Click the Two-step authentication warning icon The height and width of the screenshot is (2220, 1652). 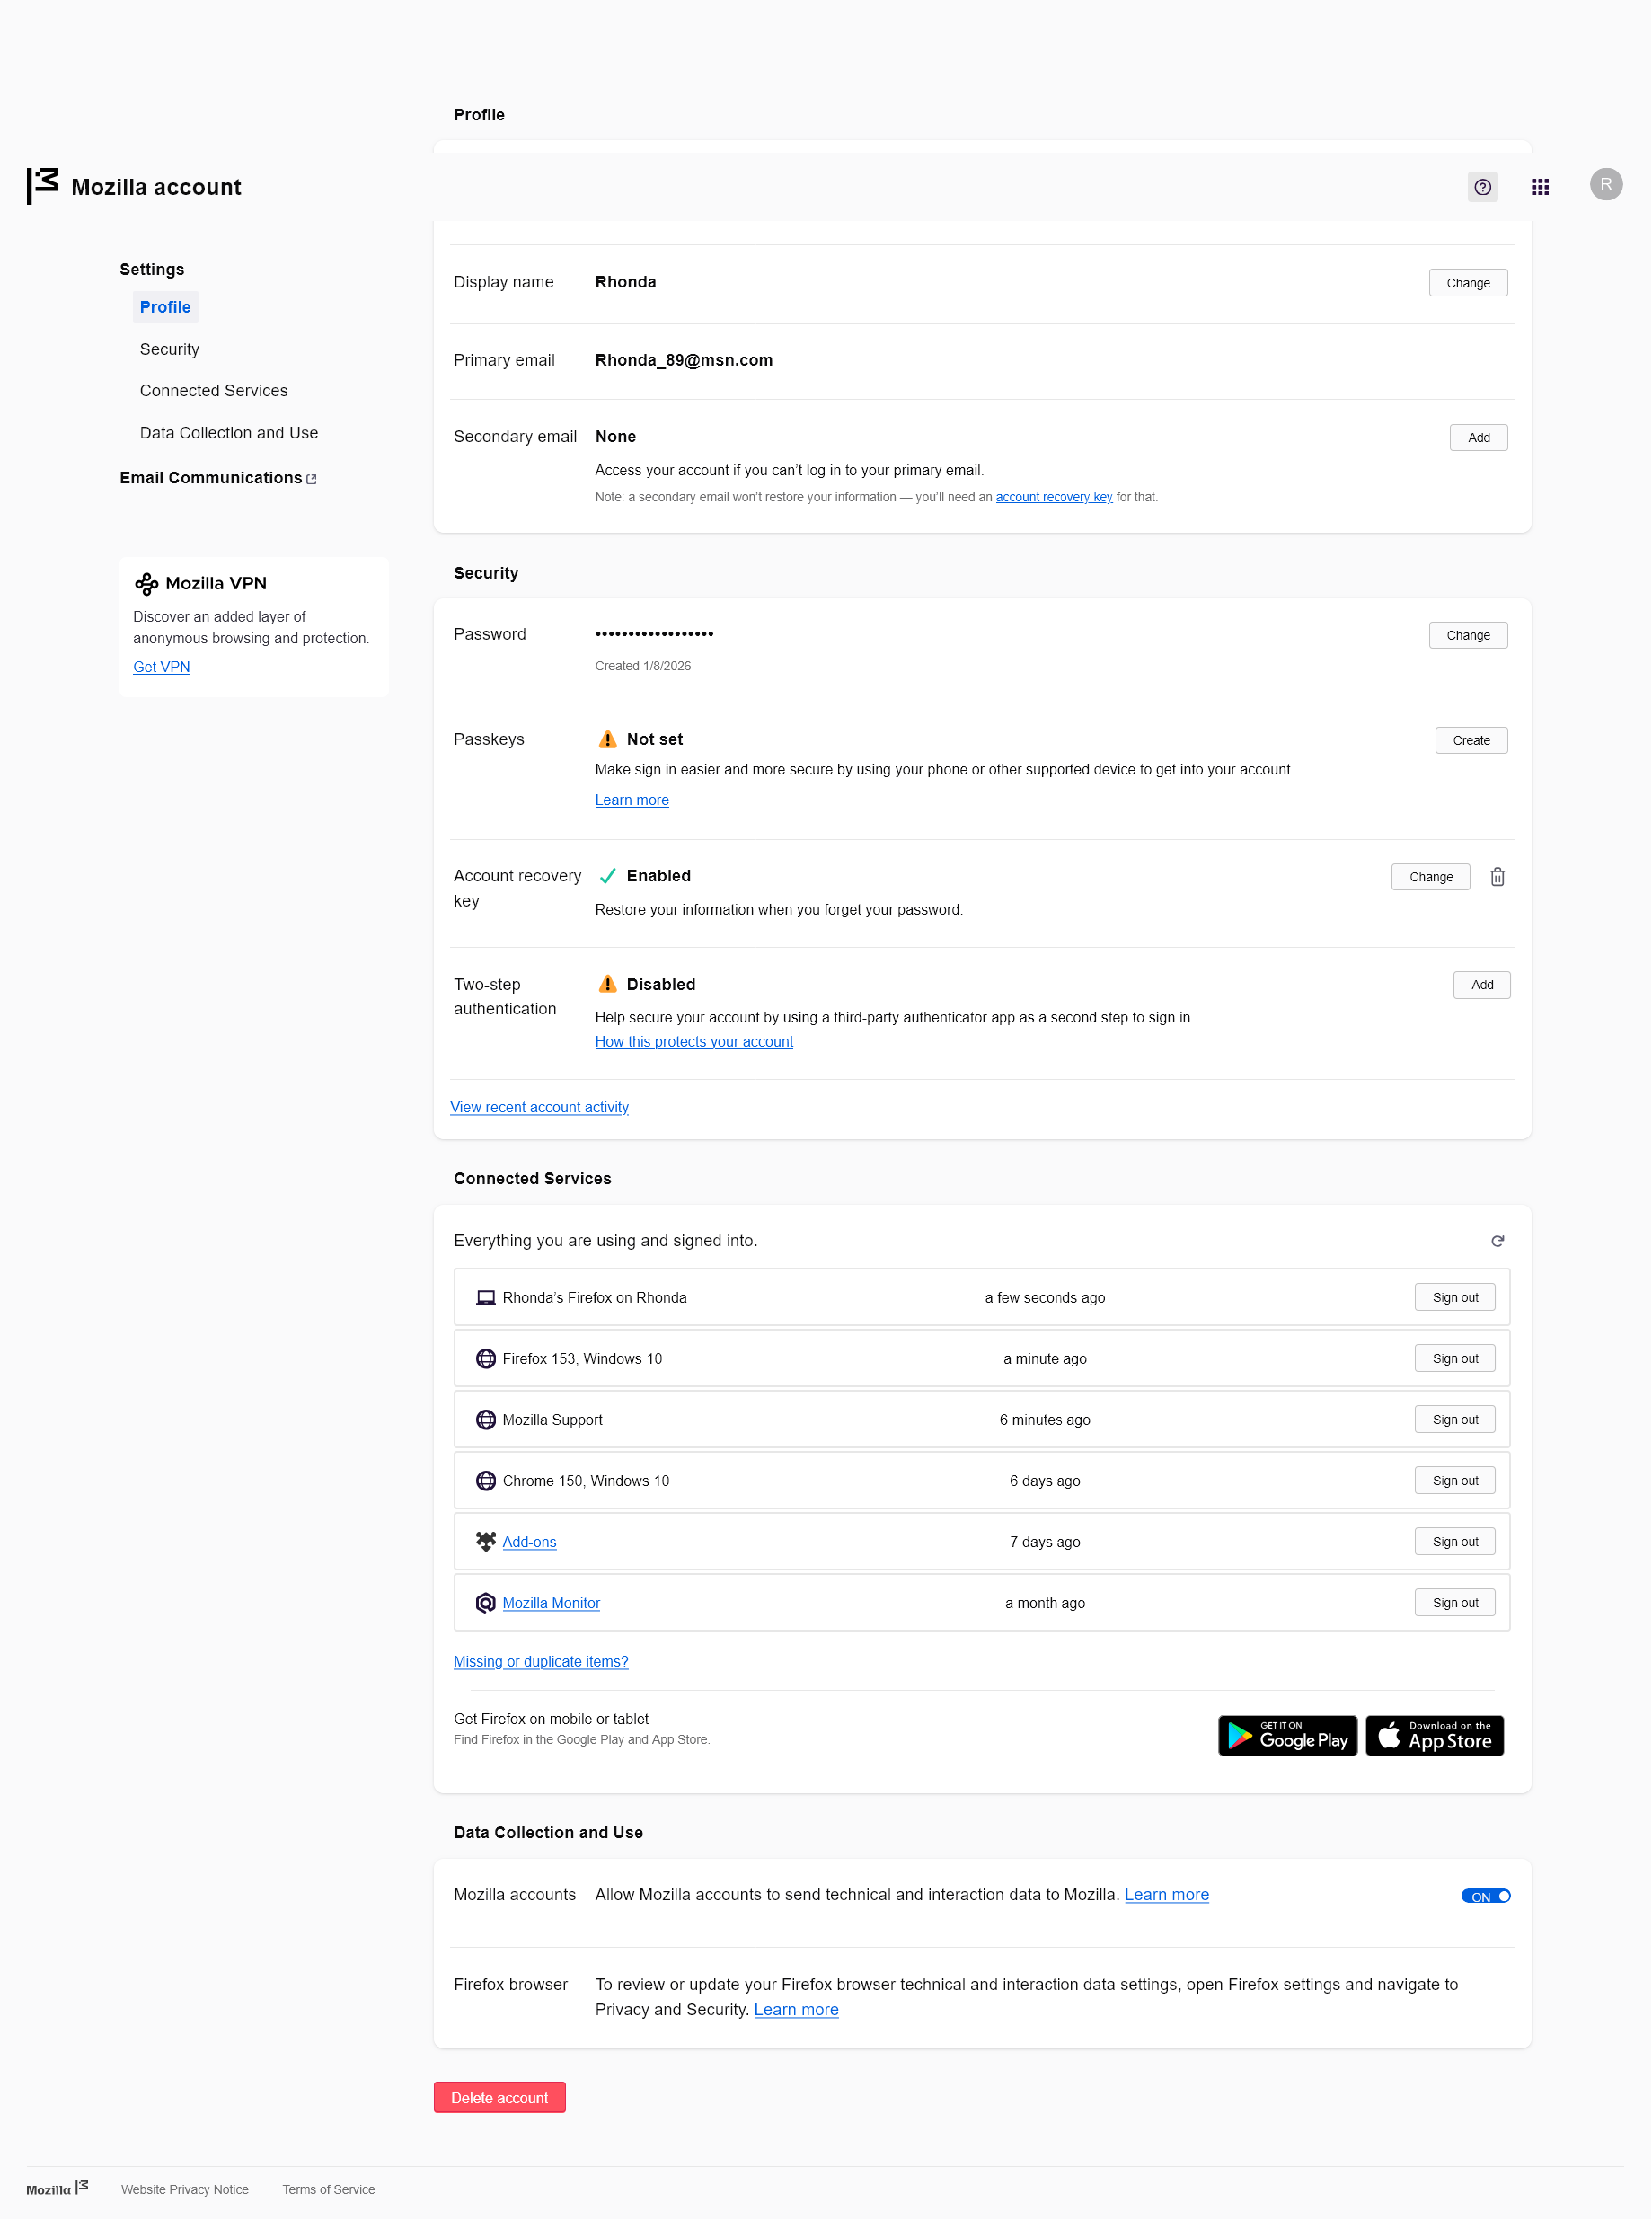tap(607, 985)
